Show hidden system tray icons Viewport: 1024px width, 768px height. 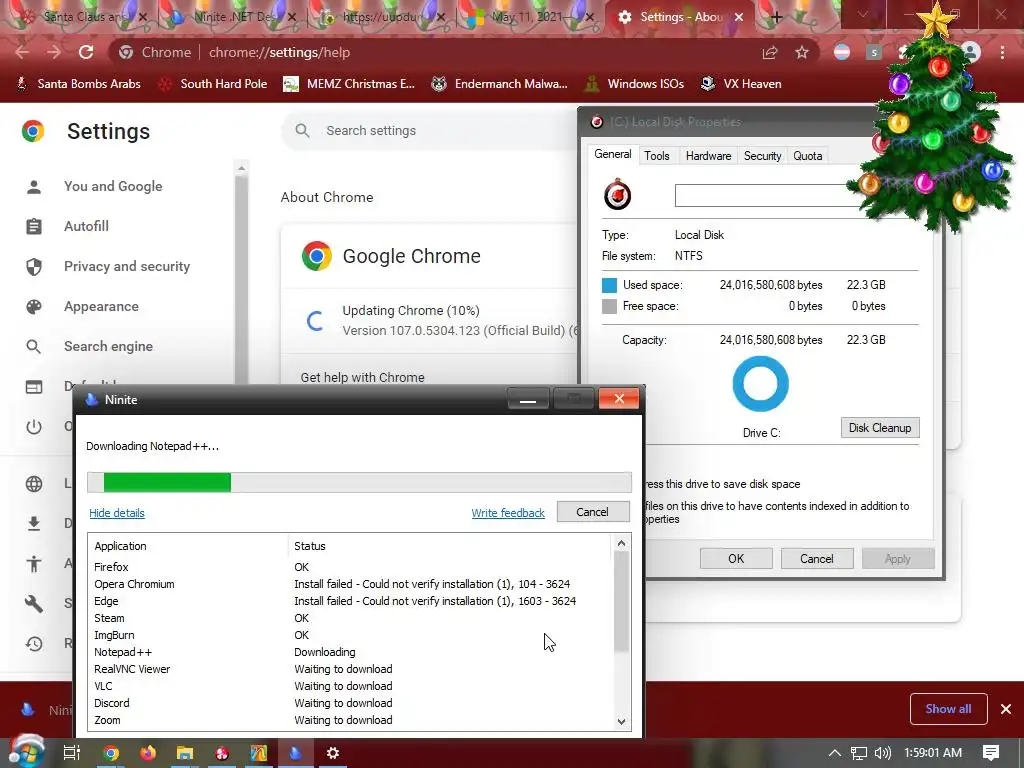click(835, 753)
